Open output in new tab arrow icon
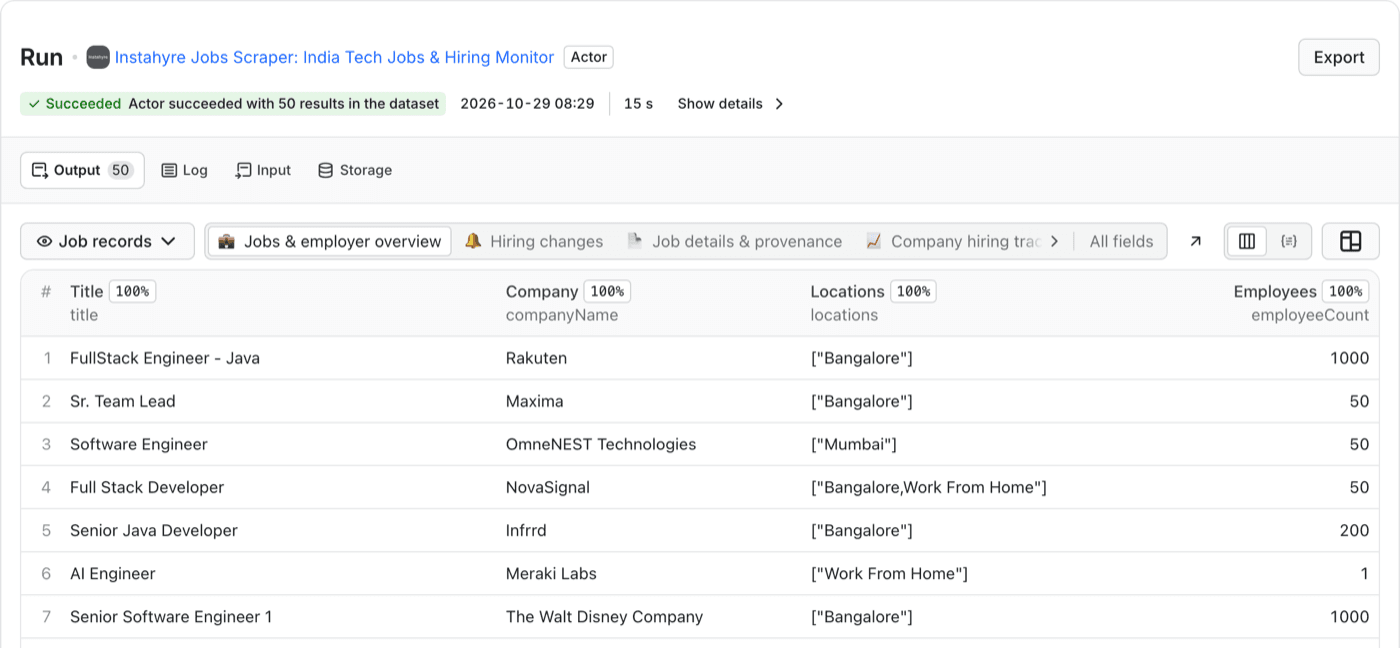 [x=1195, y=241]
